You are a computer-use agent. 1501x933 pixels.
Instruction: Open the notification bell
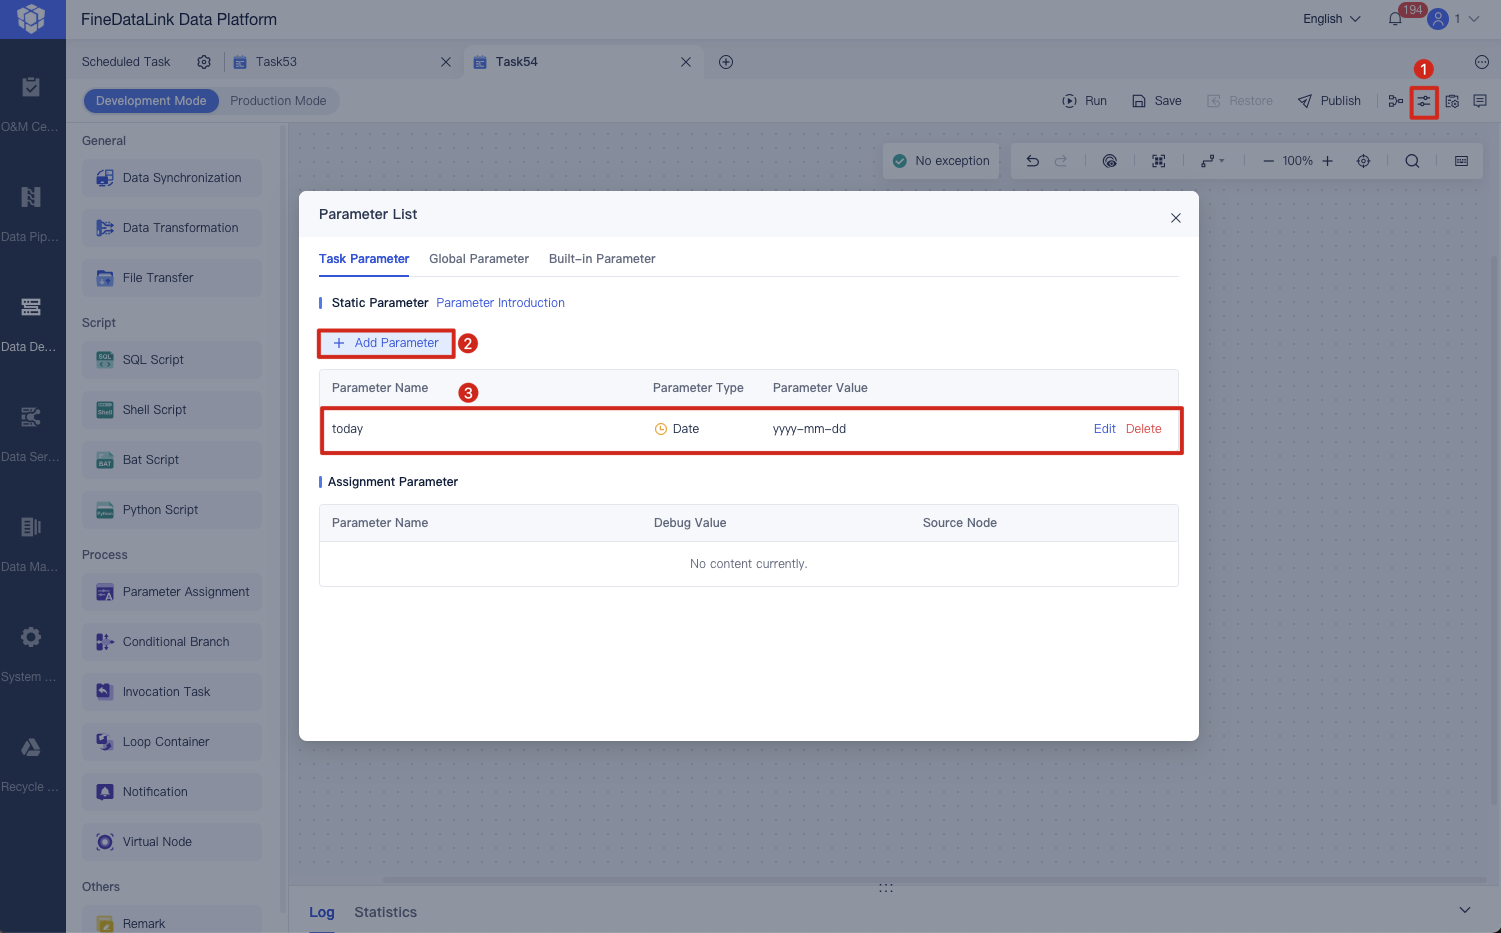[x=1395, y=19]
